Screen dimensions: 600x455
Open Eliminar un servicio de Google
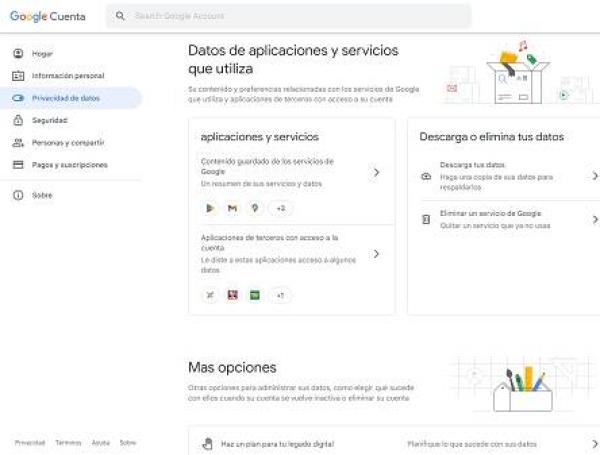pos(510,220)
